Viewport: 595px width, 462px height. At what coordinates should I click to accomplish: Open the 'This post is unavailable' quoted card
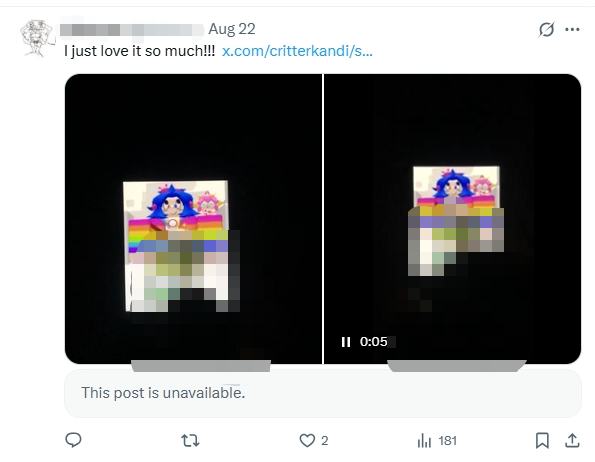tap(323, 393)
